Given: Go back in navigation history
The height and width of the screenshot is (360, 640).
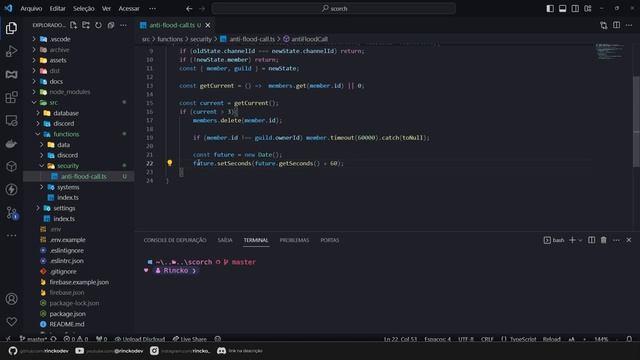Looking at the screenshot, I should click(x=189, y=9).
